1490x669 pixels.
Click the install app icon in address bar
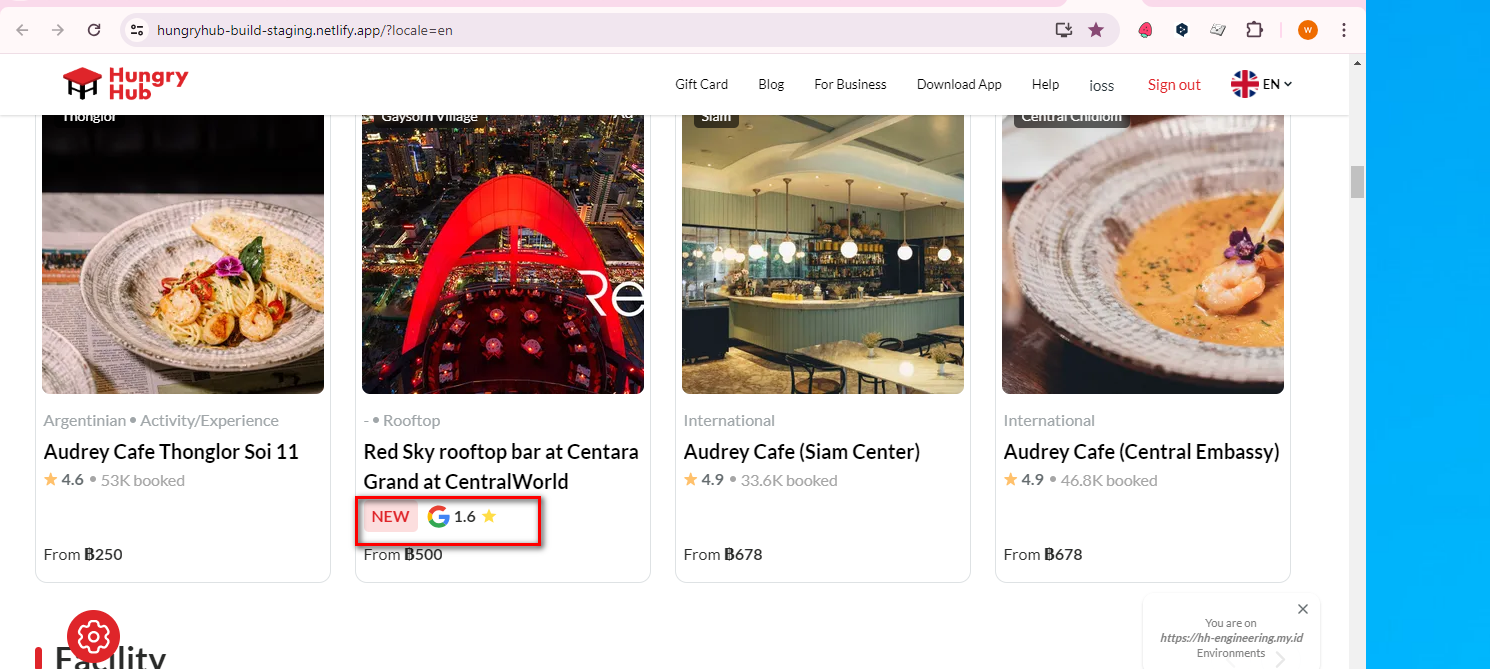tap(1064, 30)
